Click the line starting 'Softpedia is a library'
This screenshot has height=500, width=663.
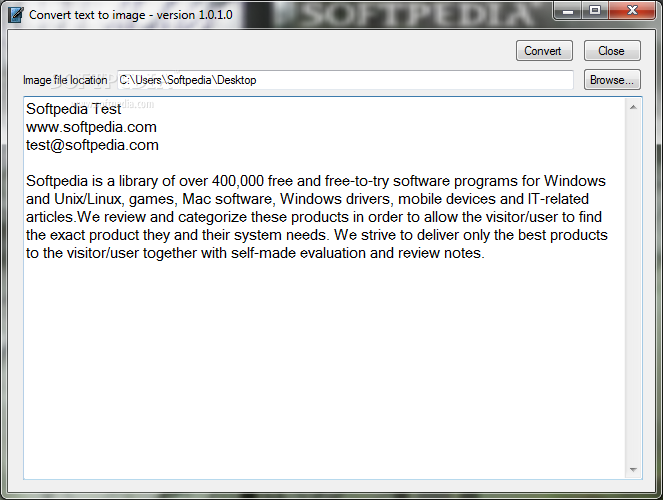(316, 181)
